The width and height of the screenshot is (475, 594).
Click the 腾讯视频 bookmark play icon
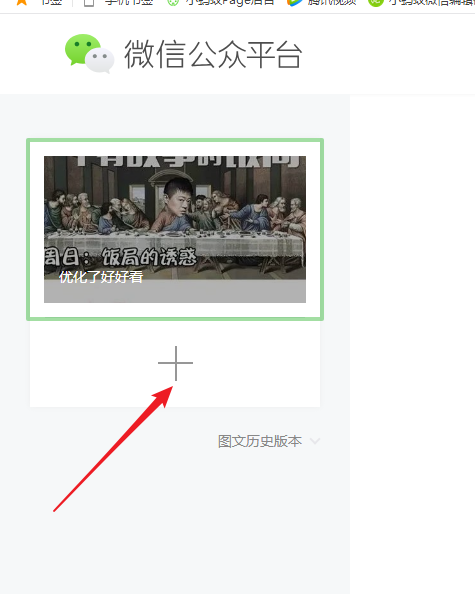(294, 3)
